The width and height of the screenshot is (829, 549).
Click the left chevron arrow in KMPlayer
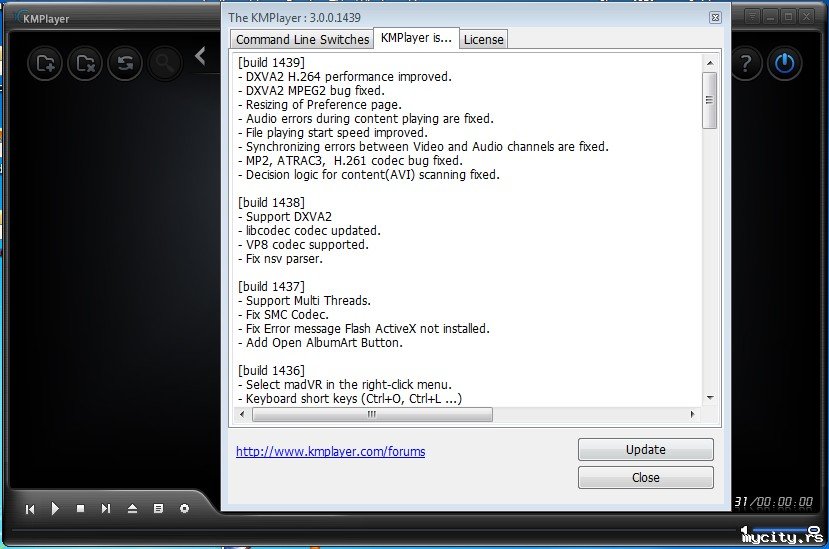pos(200,56)
